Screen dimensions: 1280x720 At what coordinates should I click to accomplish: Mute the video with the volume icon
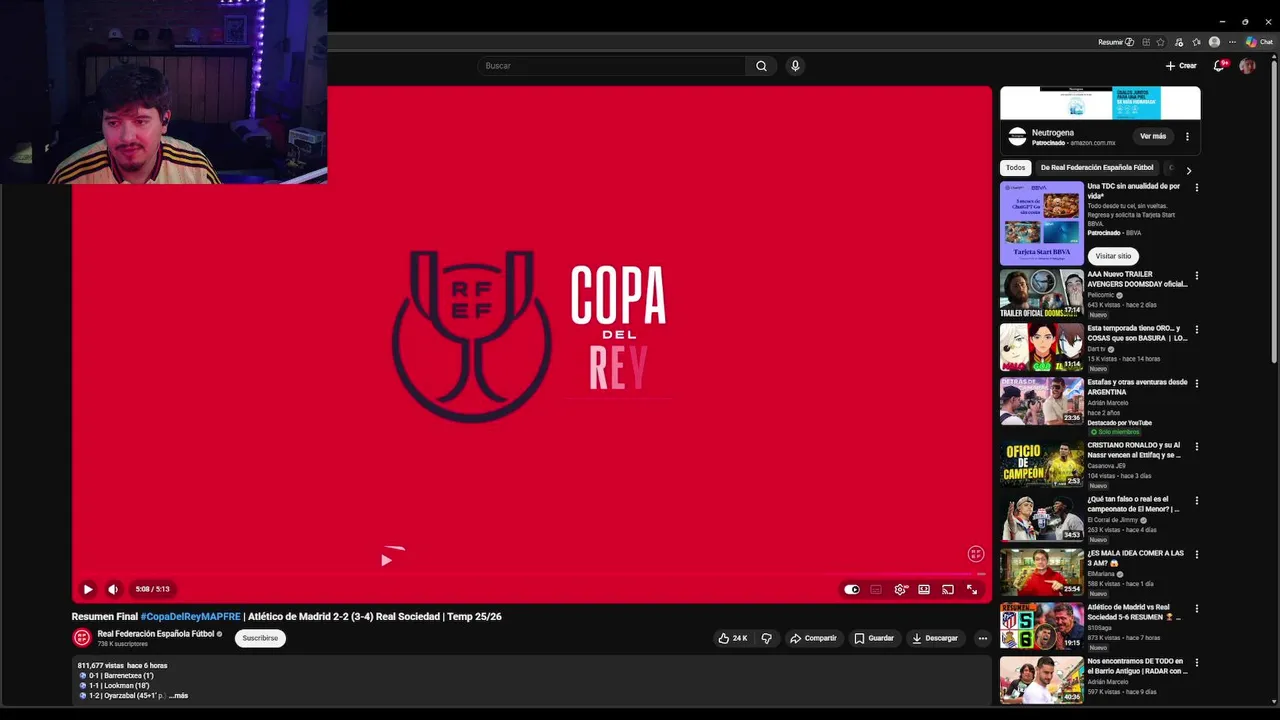113,589
